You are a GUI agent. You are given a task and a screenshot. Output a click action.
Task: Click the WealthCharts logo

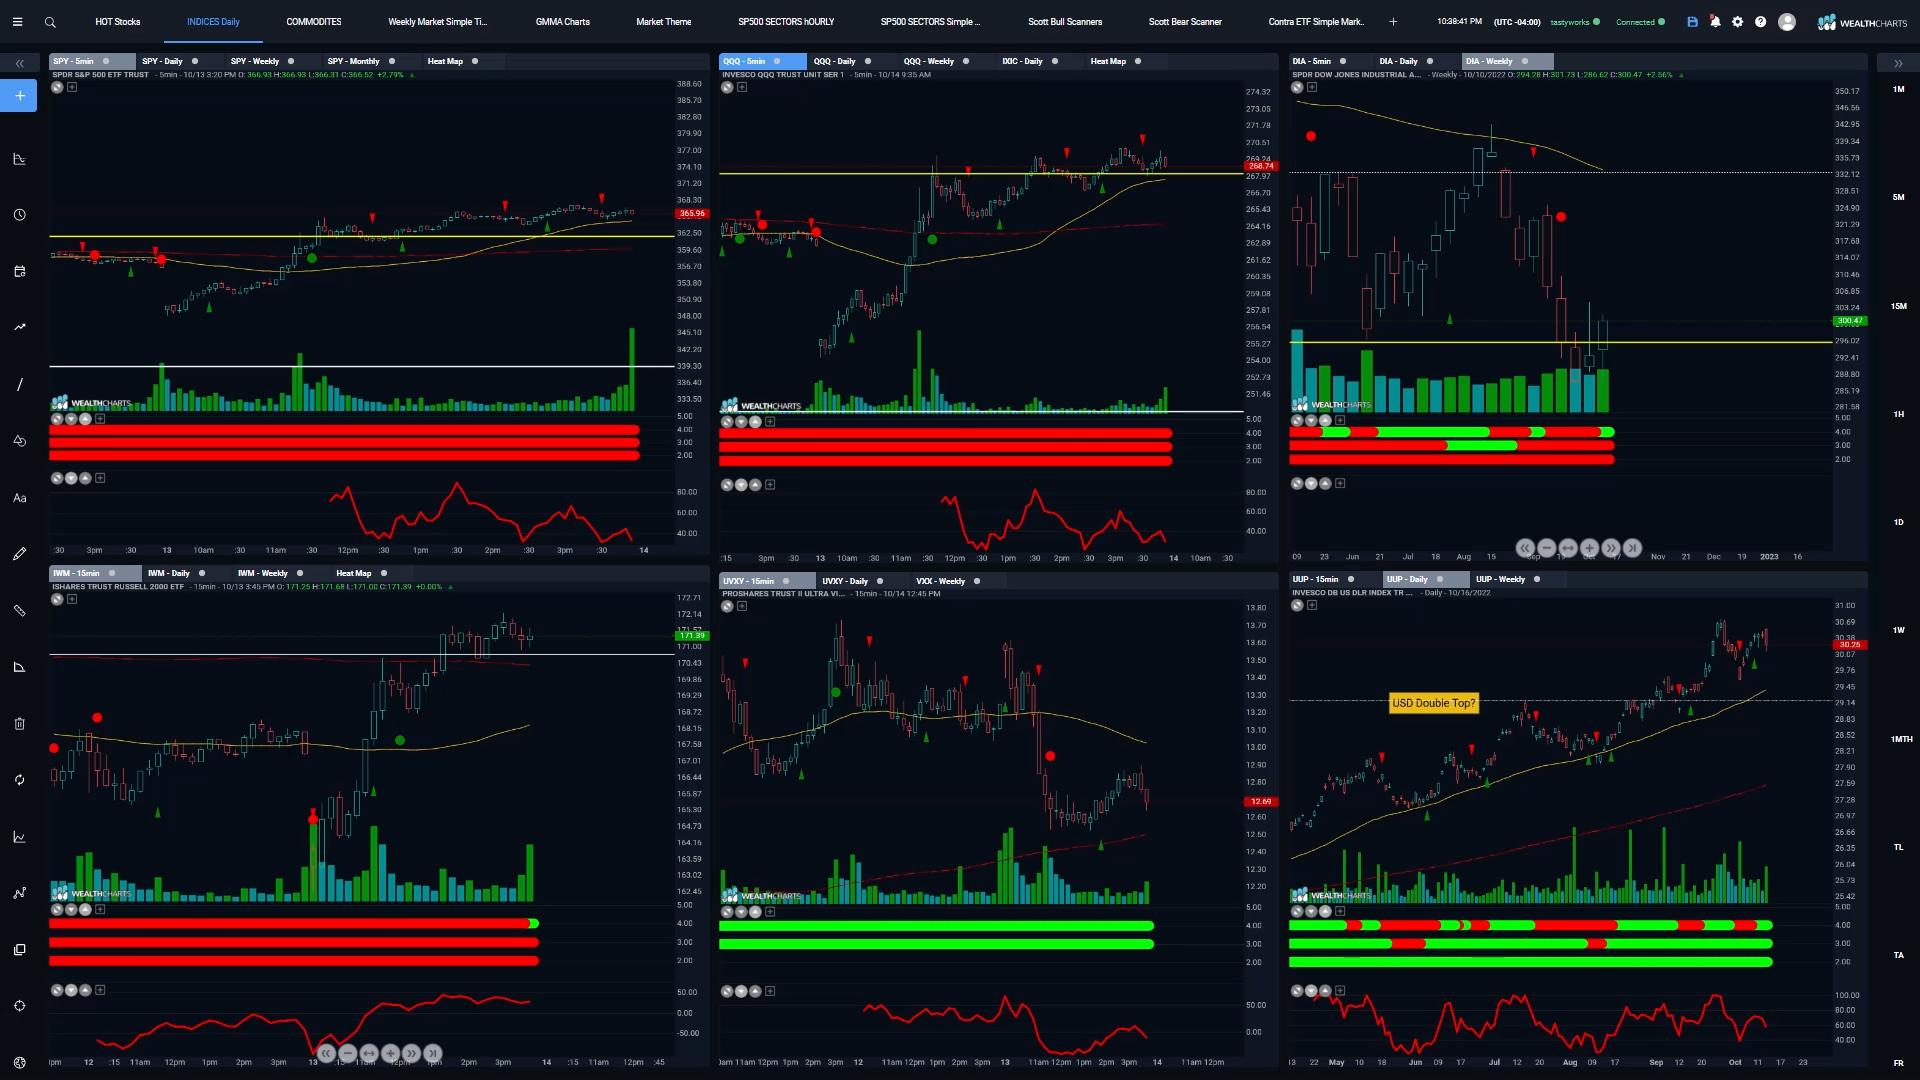[1862, 22]
